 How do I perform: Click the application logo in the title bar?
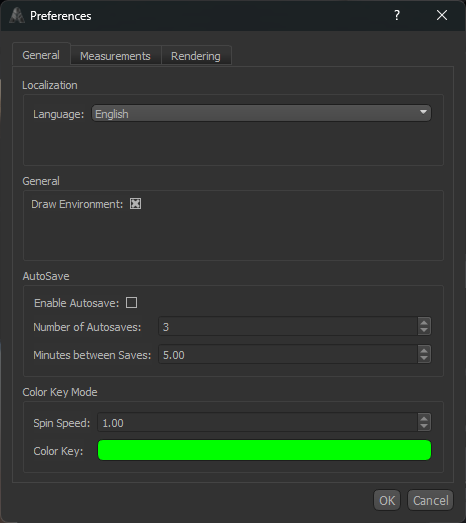pyautogui.click(x=17, y=15)
